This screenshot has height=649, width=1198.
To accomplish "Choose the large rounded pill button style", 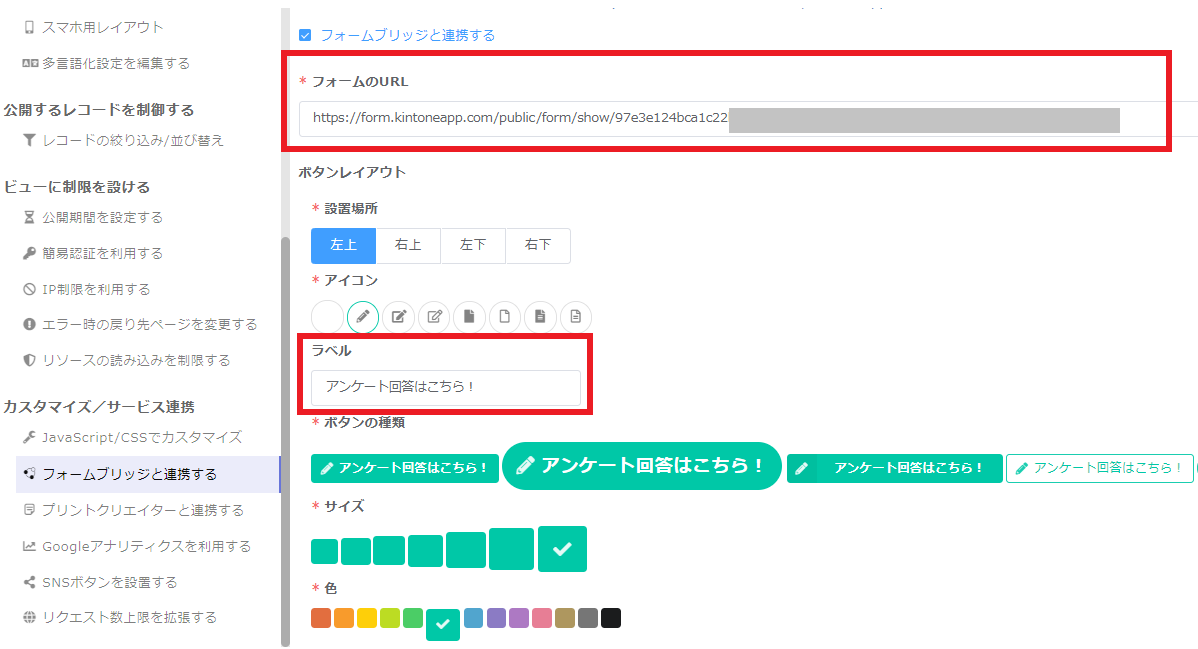I will click(x=641, y=466).
